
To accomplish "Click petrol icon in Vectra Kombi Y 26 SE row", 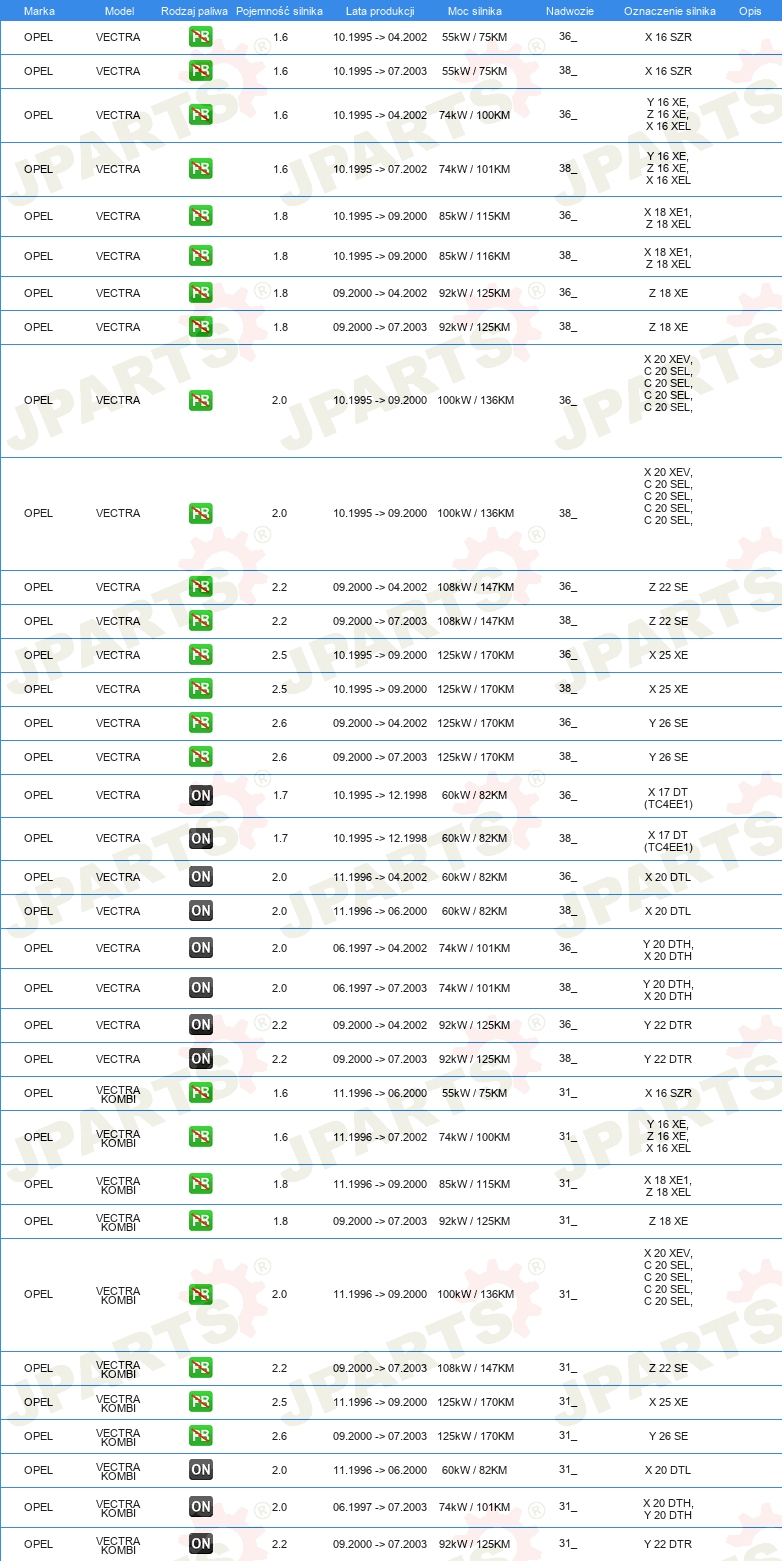I will (200, 1436).
